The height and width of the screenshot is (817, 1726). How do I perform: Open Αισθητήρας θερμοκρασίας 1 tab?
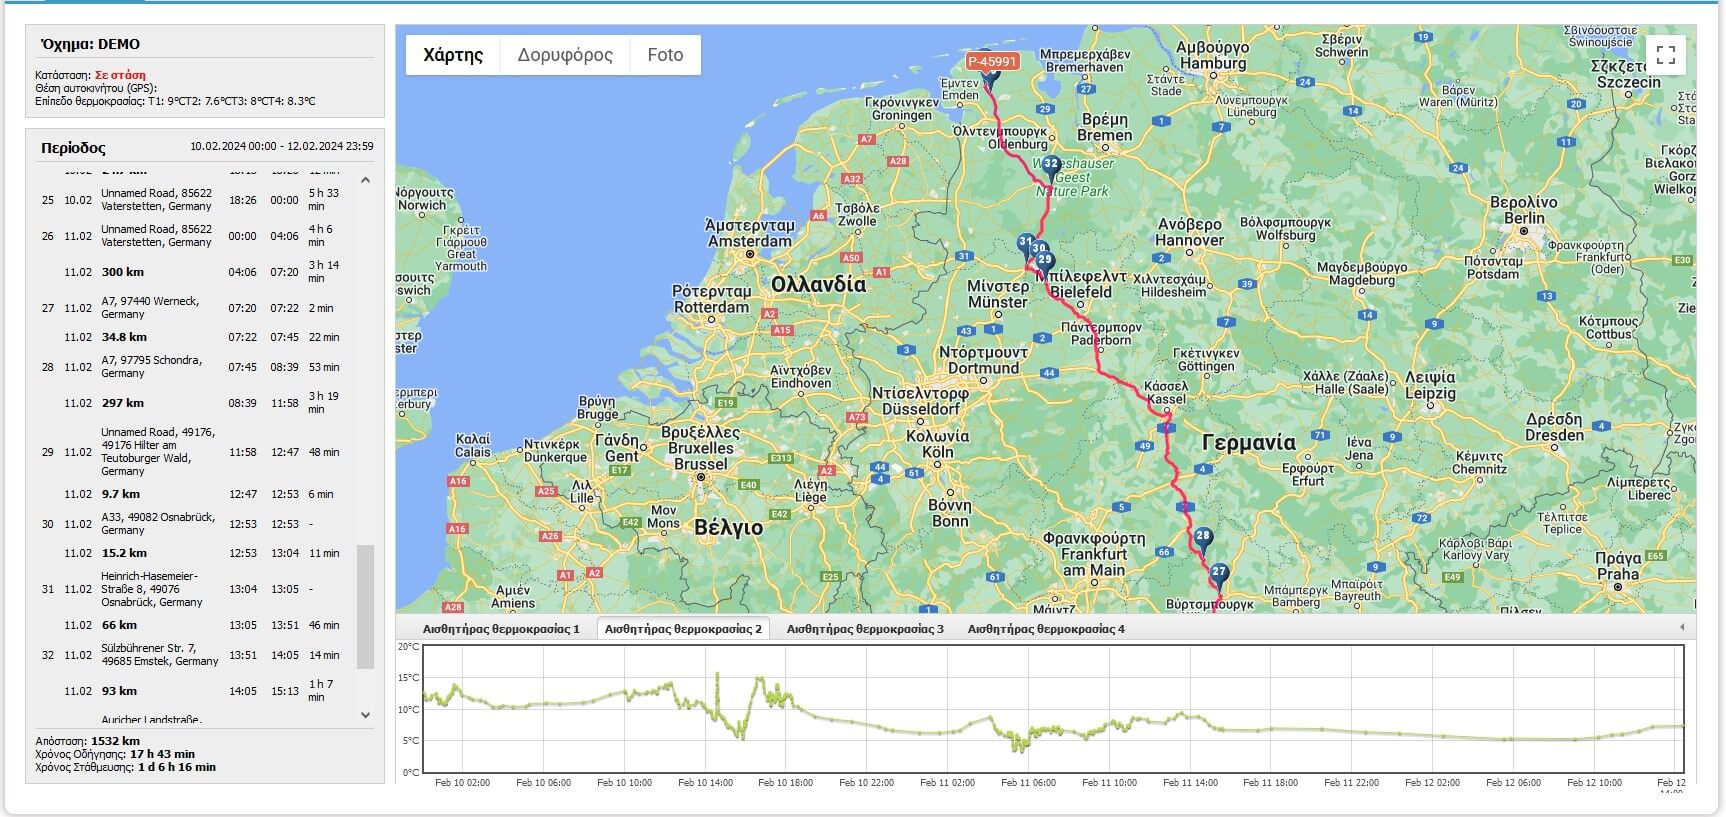[x=501, y=629]
